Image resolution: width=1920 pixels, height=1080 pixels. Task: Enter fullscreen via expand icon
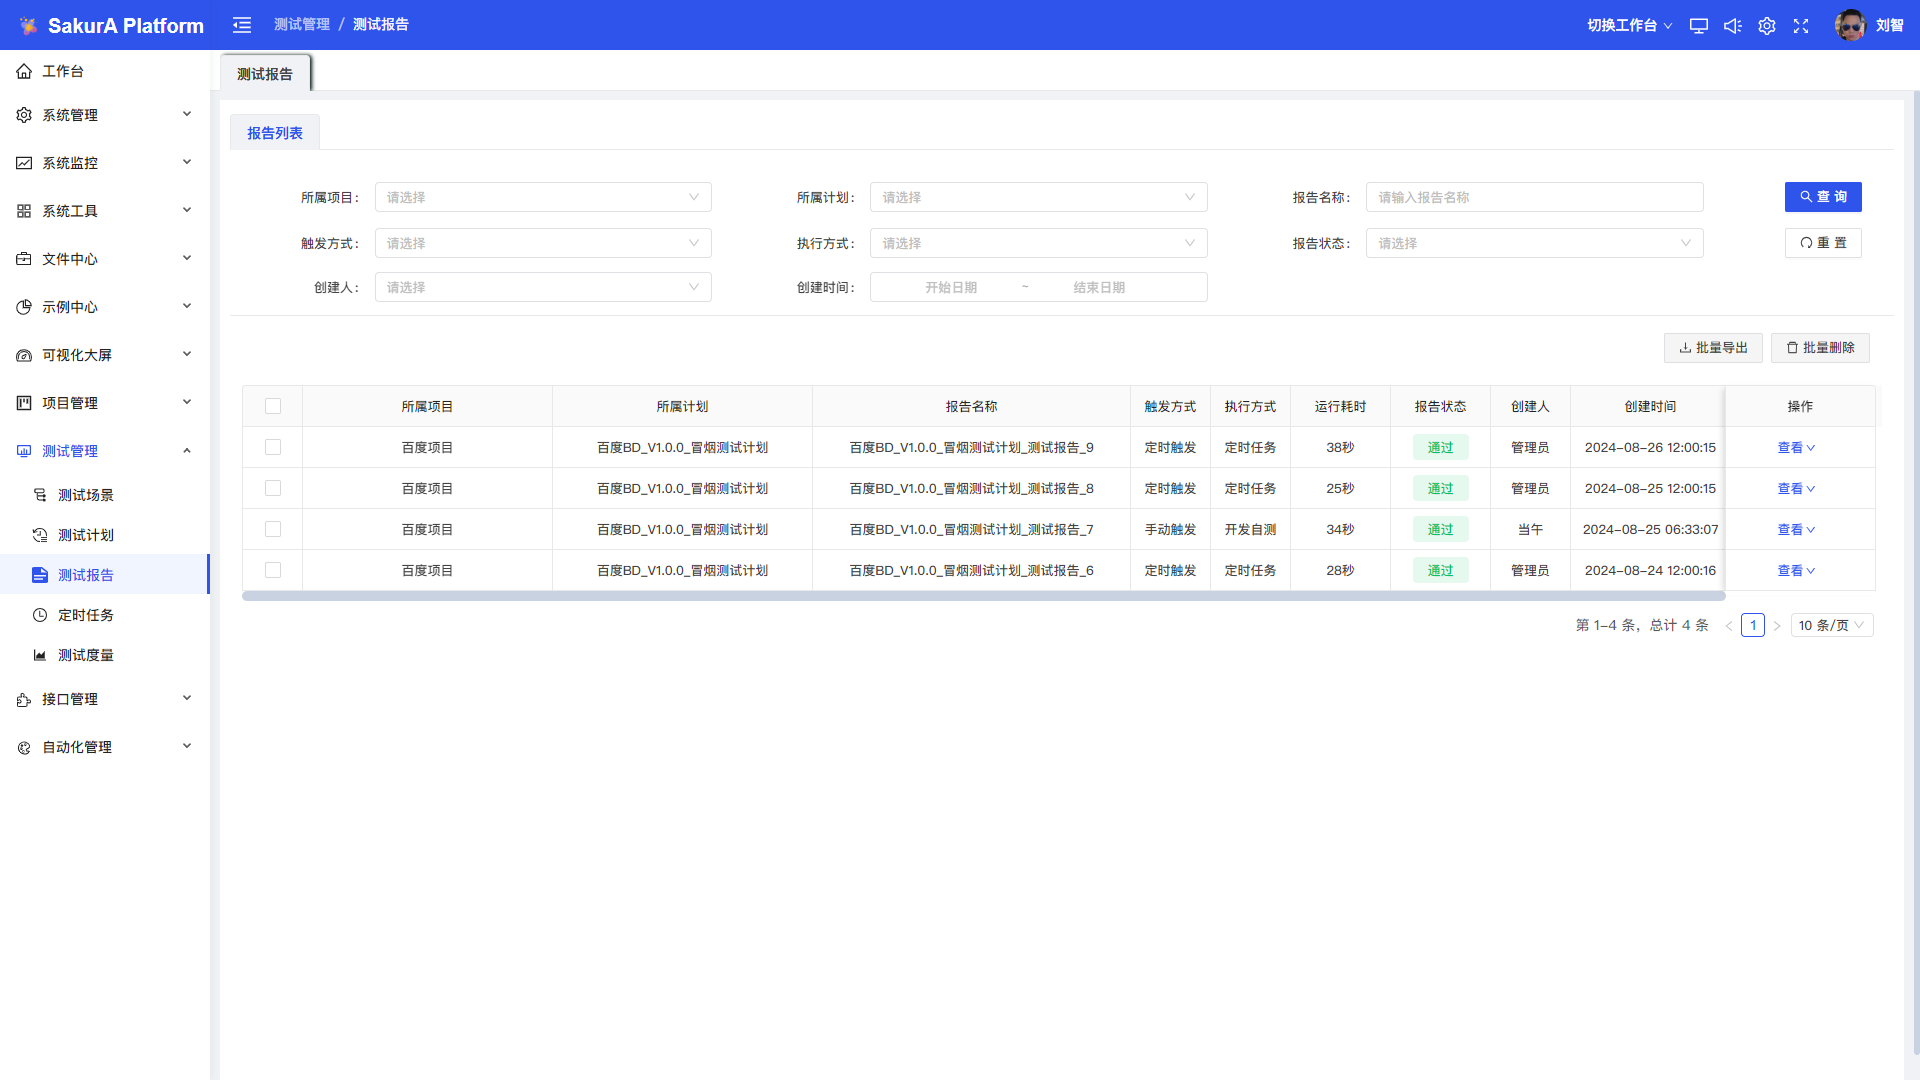(x=1801, y=26)
